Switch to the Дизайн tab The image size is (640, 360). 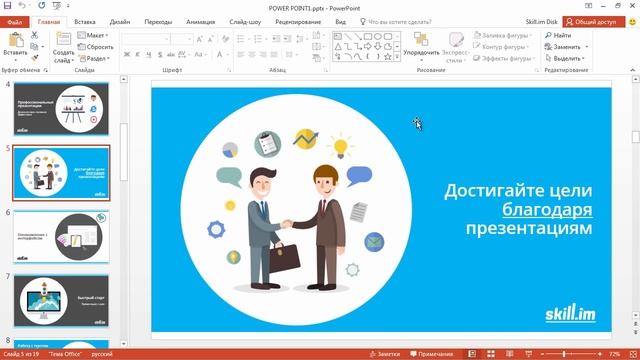pyautogui.click(x=120, y=22)
